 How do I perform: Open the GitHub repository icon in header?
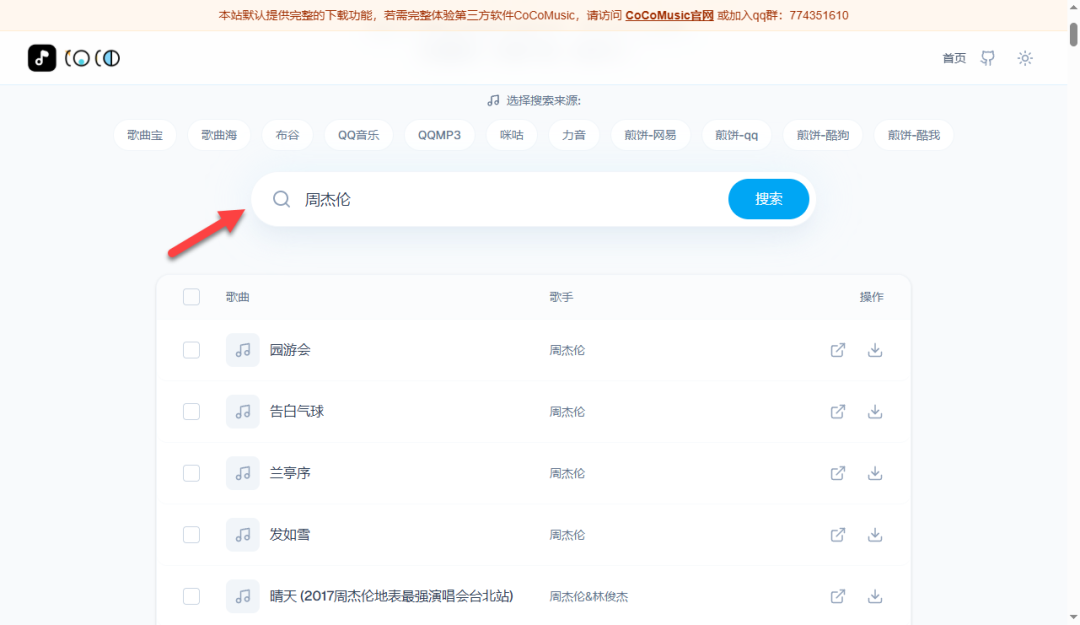coord(987,58)
